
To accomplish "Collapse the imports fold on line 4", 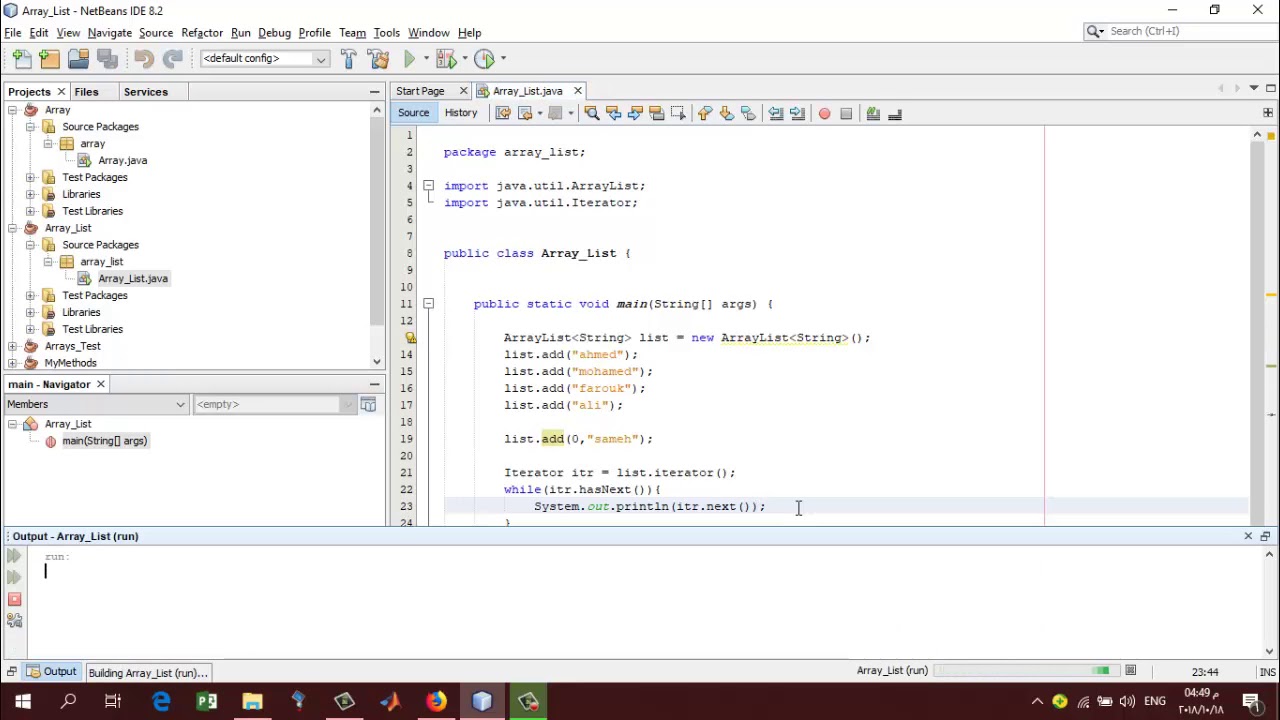I will coord(428,186).
